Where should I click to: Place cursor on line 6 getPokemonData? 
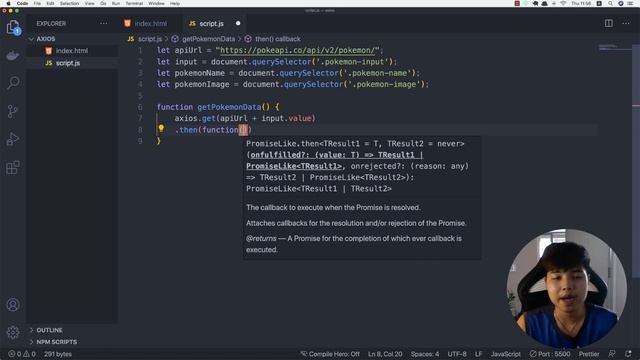[x=229, y=107]
